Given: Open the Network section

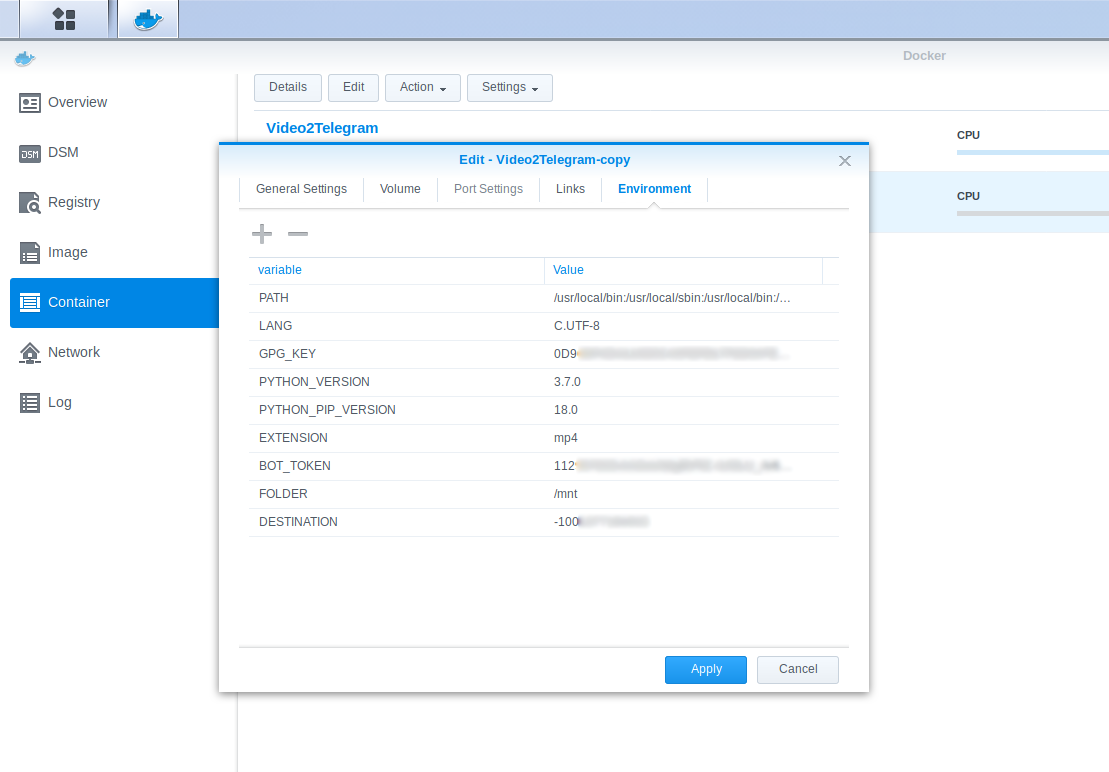Looking at the screenshot, I should coord(74,353).
